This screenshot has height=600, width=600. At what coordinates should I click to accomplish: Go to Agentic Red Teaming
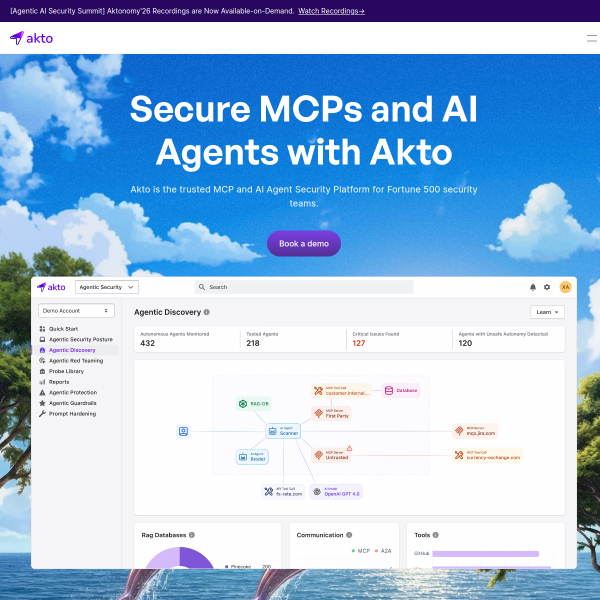[x=76, y=360]
